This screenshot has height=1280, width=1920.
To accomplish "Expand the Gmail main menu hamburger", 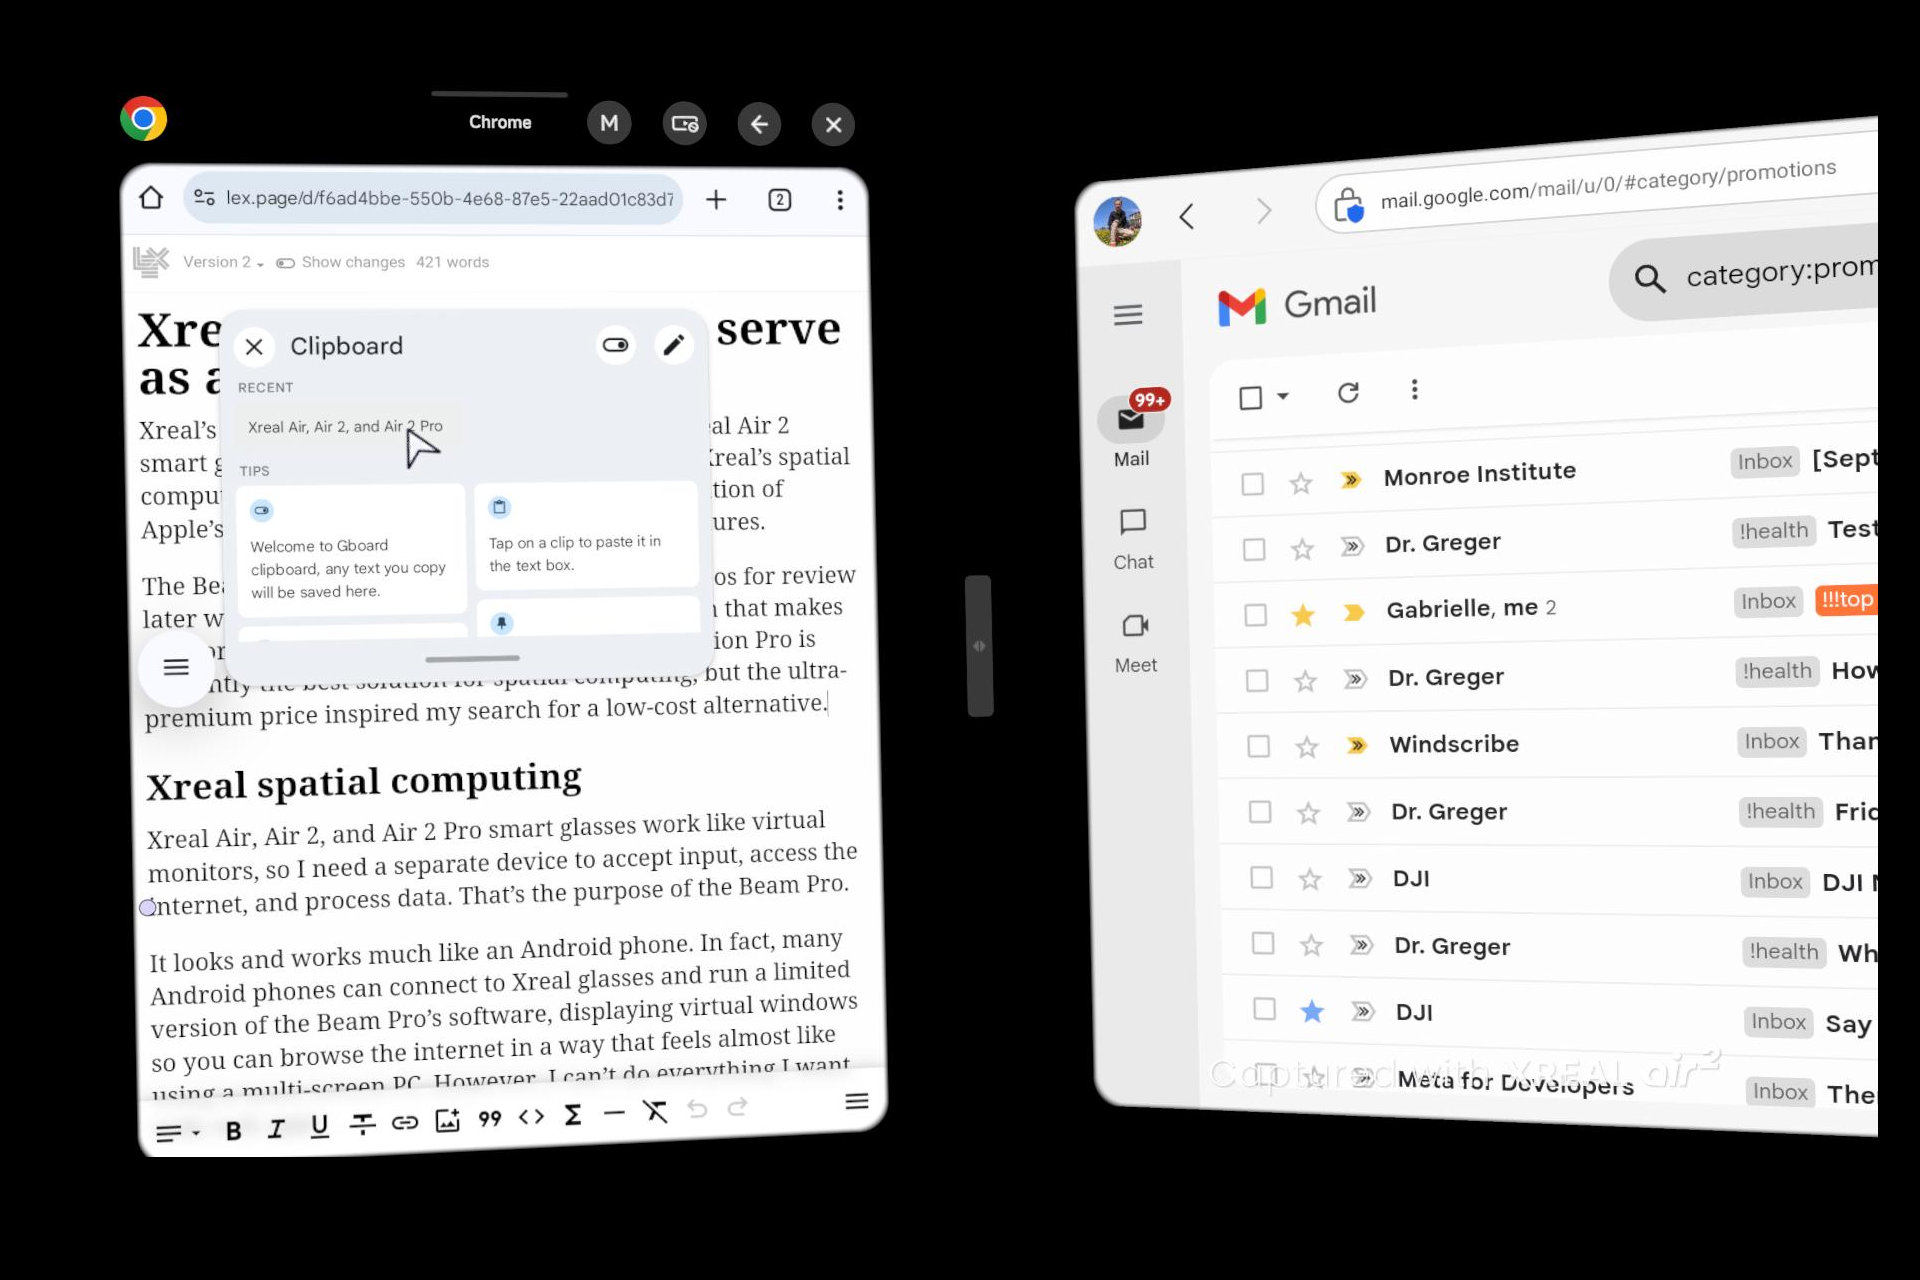I will click(x=1127, y=313).
